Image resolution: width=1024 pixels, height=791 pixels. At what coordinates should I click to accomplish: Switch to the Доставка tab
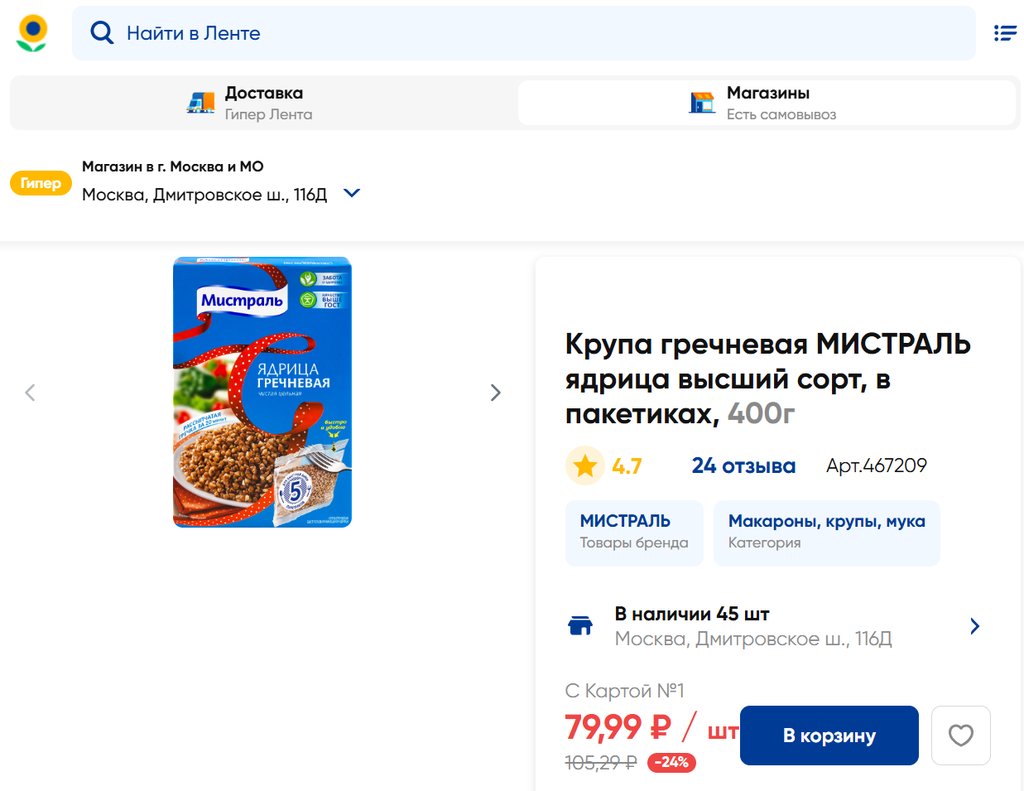coord(262,102)
